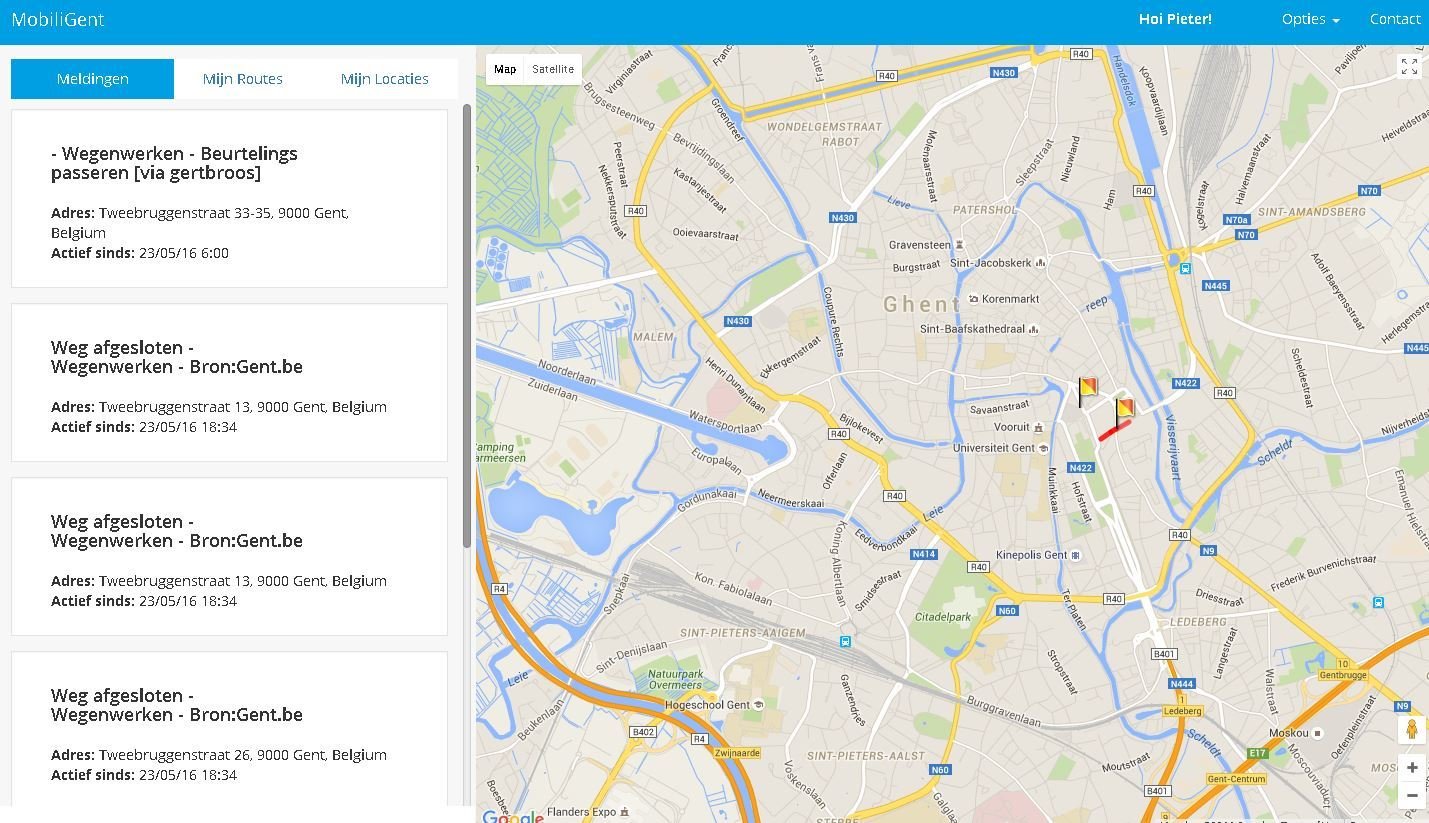Open the Beurtelings passeren notification card
Image resolution: width=1429 pixels, height=823 pixels.
(x=229, y=199)
